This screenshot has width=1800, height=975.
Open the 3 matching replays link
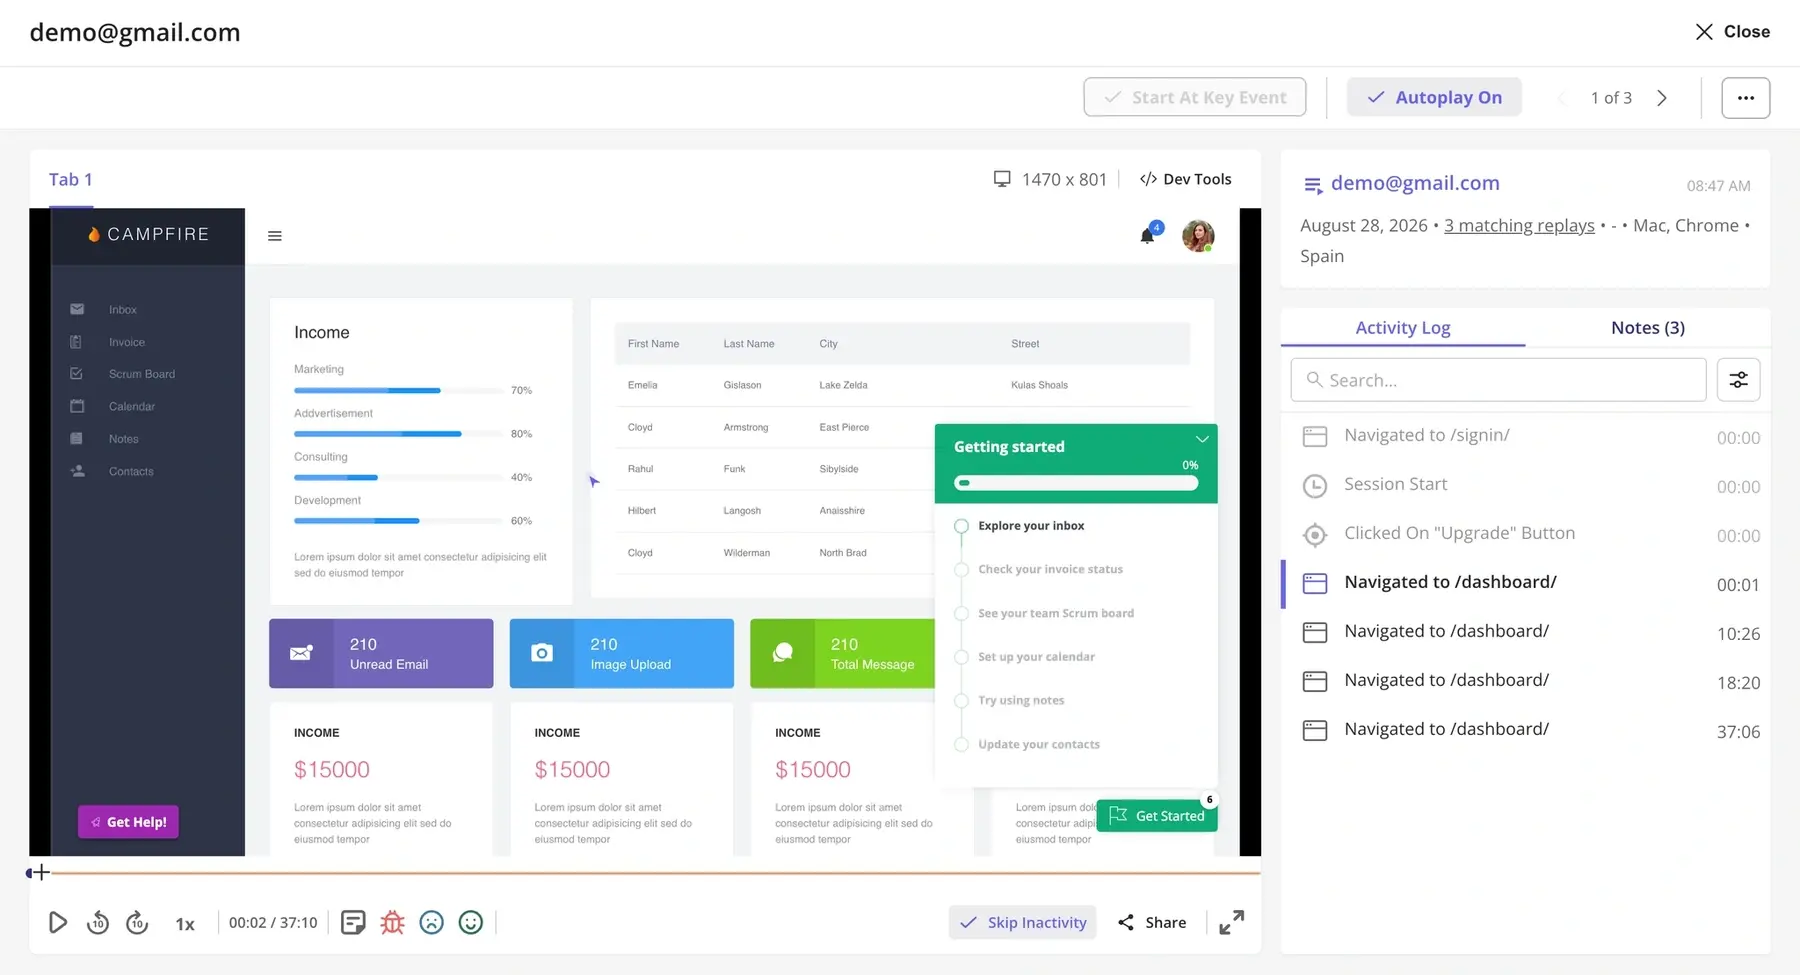tap(1519, 226)
